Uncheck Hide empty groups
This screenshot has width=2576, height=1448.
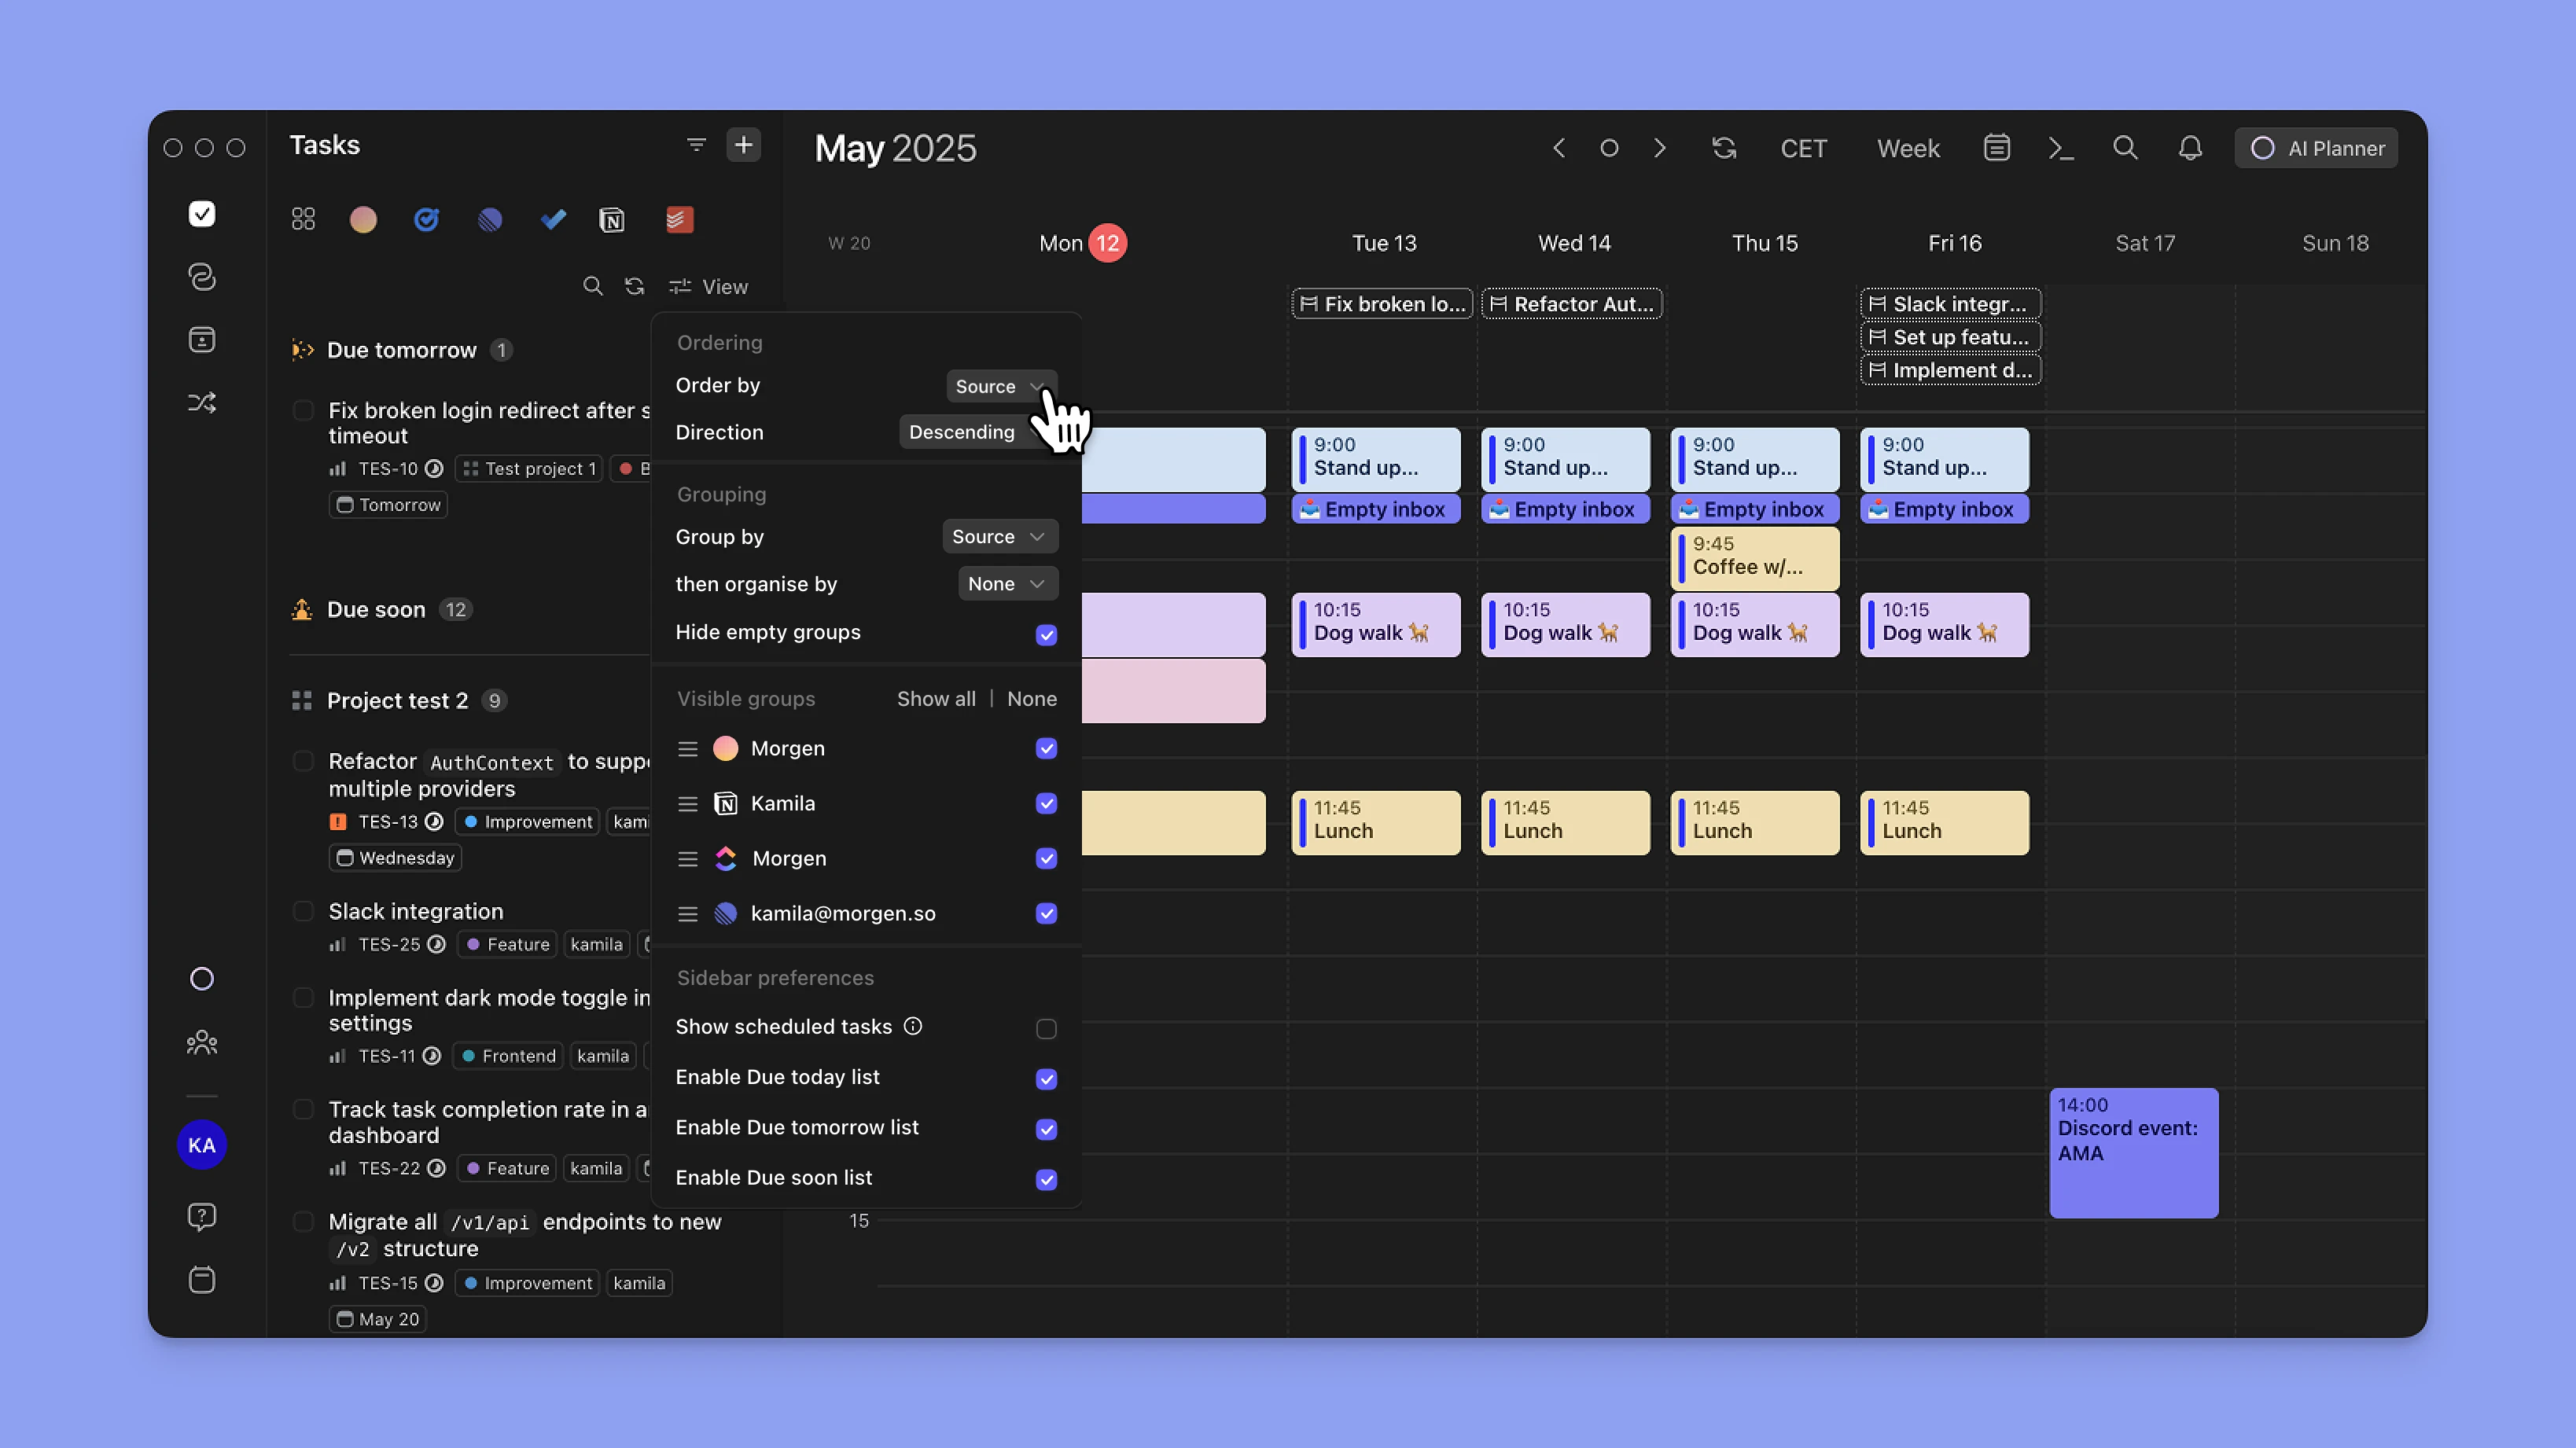point(1046,634)
